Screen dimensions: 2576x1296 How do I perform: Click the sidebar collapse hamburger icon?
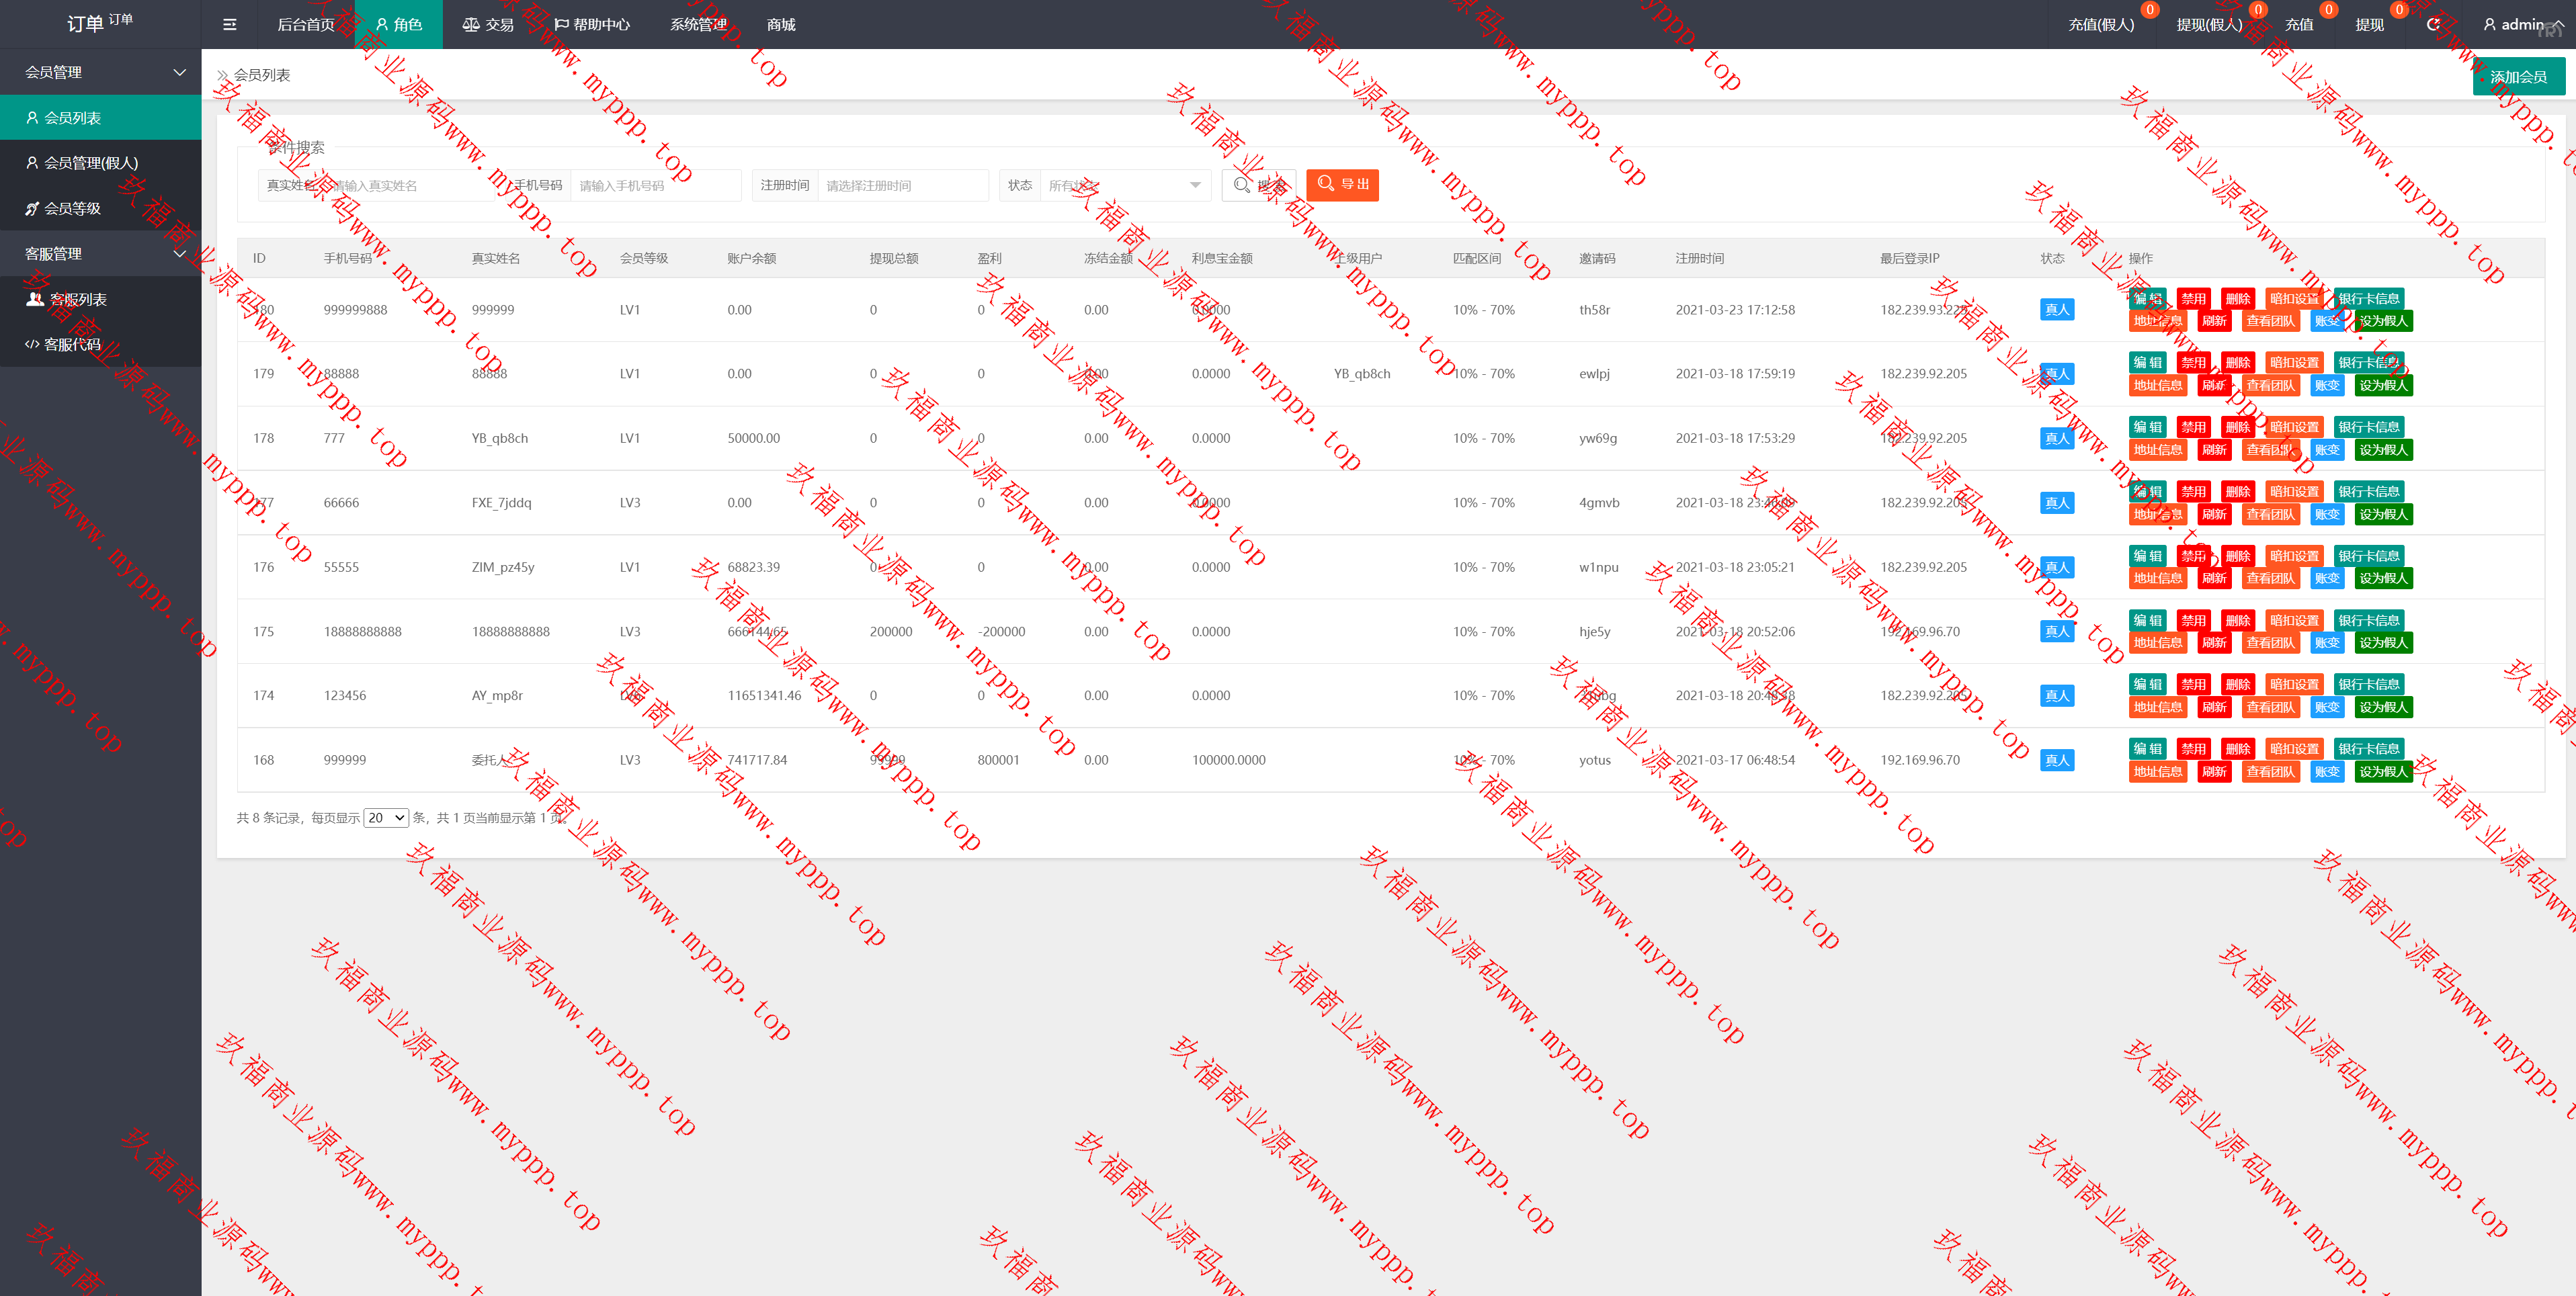coord(229,25)
